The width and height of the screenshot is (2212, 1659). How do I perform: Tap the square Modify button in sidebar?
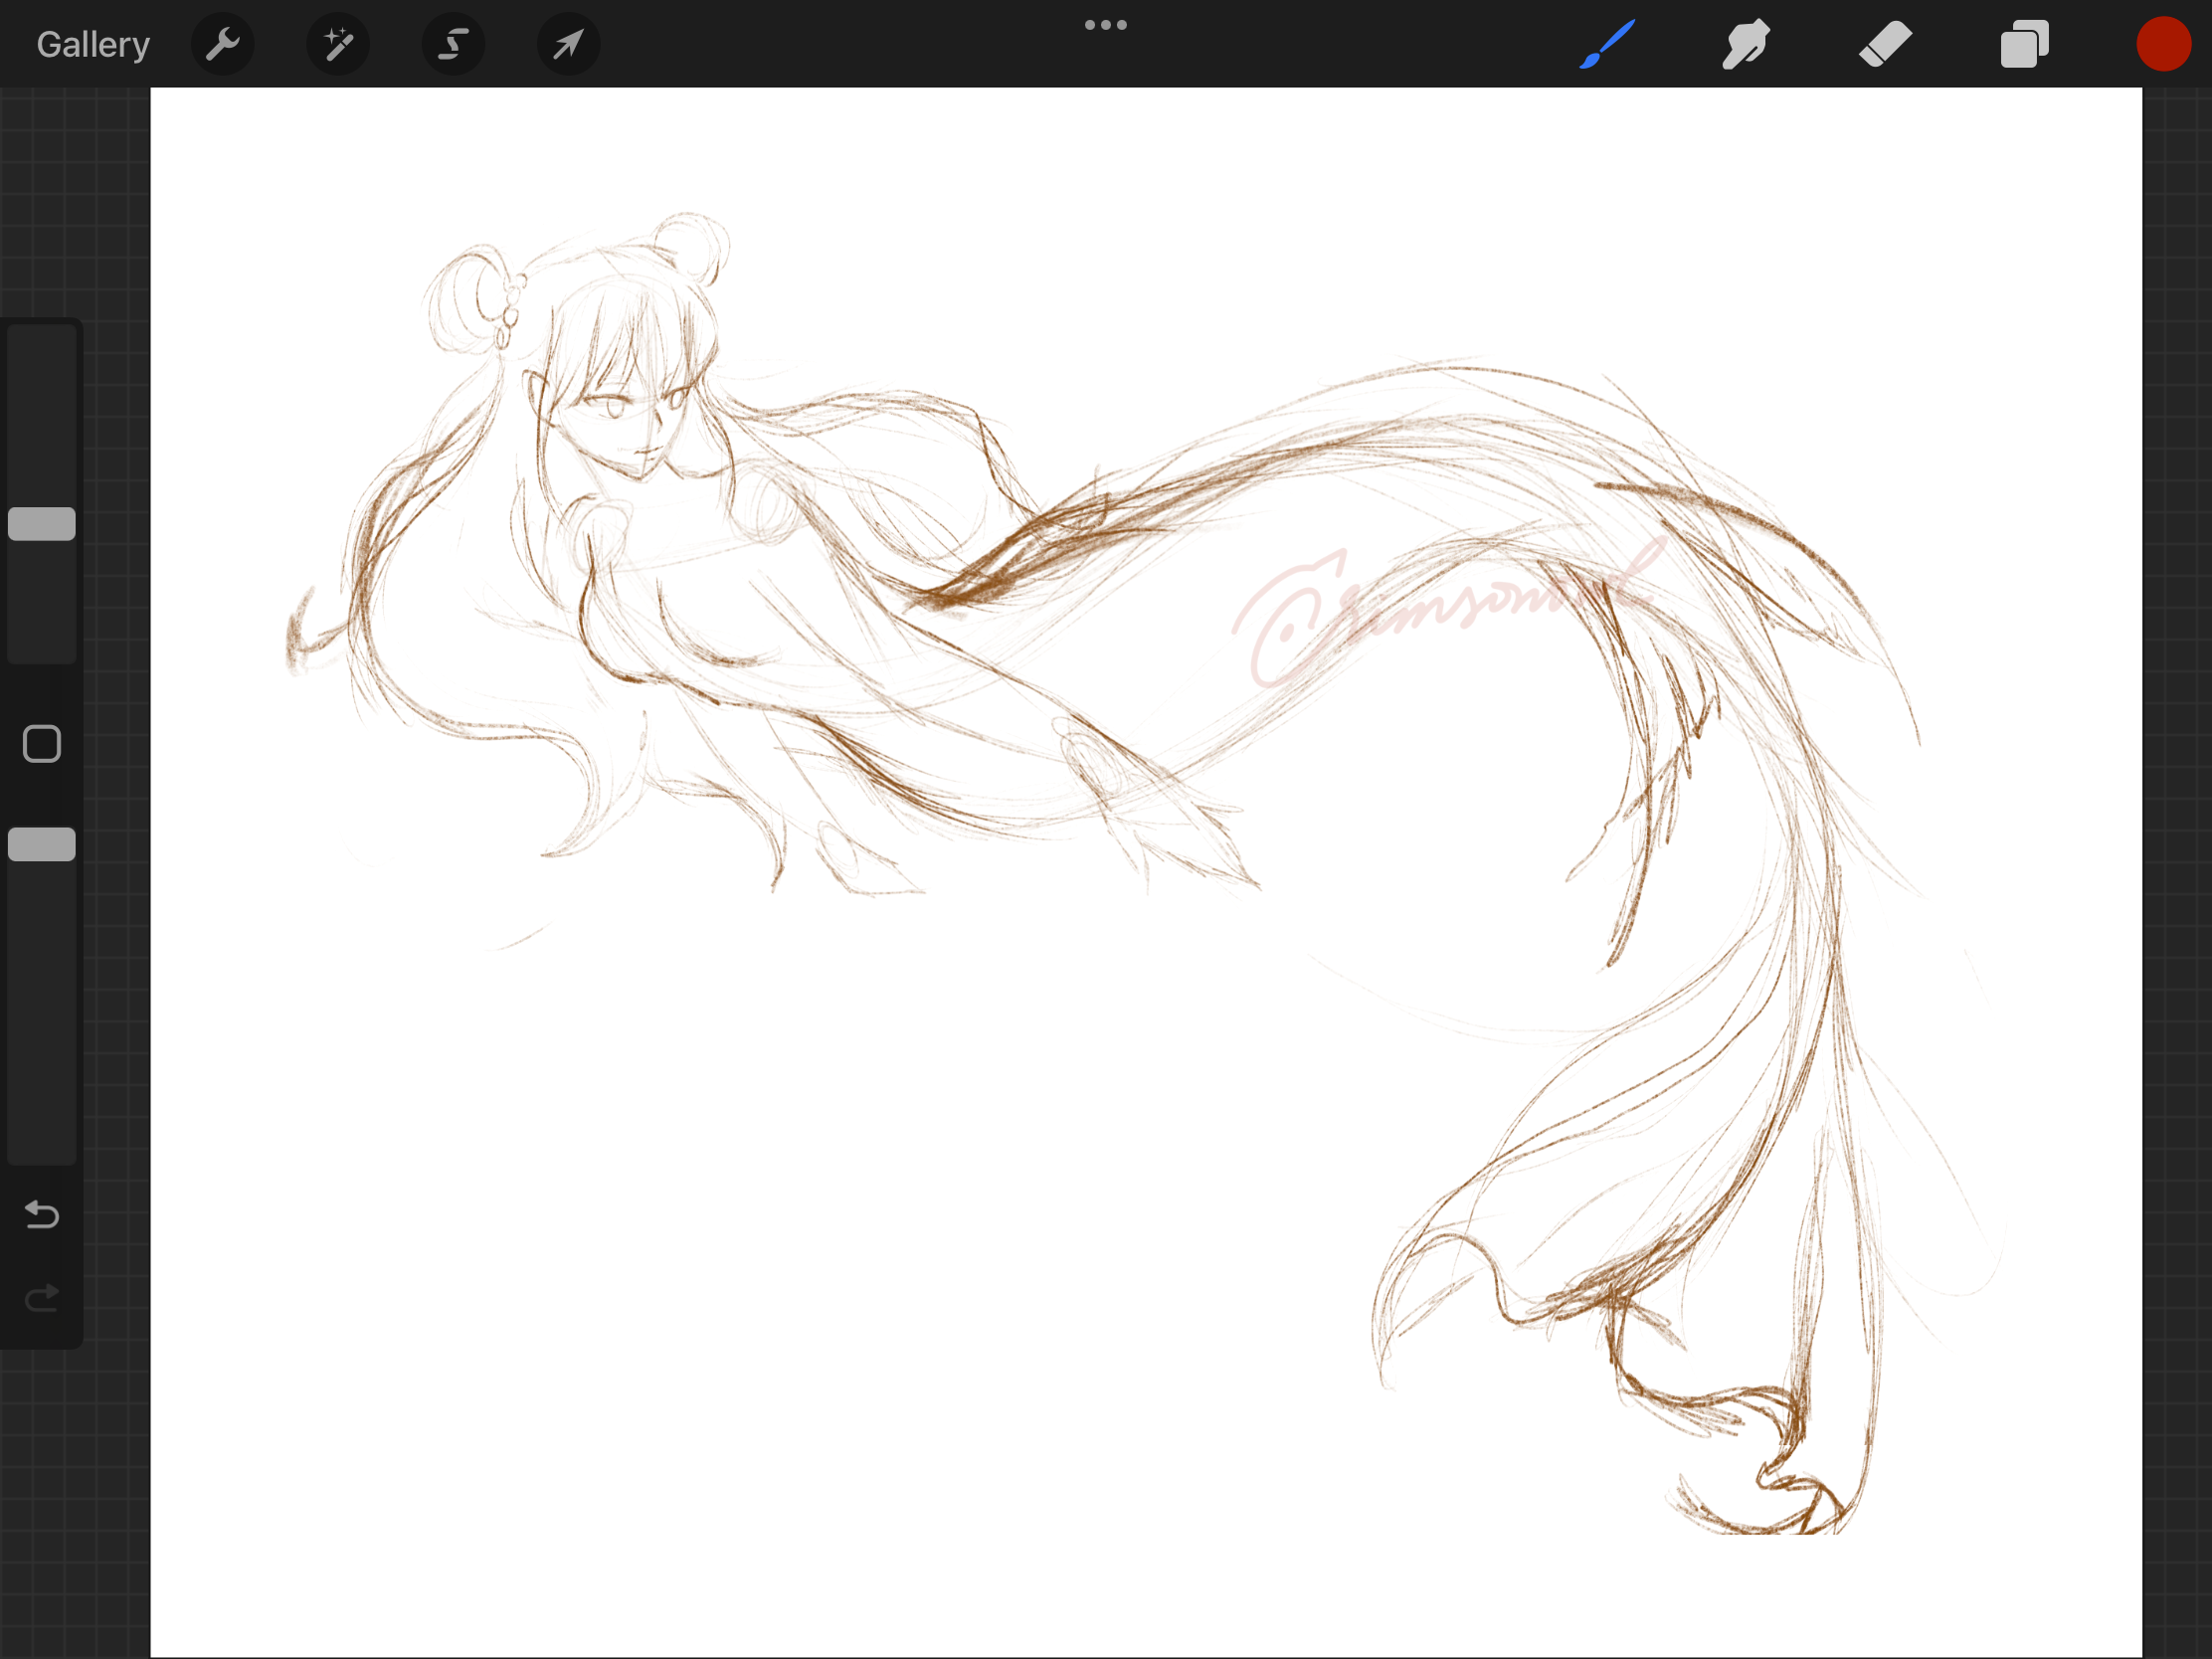click(x=42, y=744)
